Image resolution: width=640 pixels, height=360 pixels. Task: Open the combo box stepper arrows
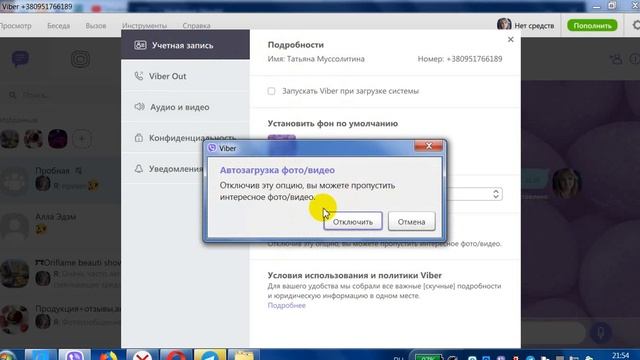(x=496, y=194)
